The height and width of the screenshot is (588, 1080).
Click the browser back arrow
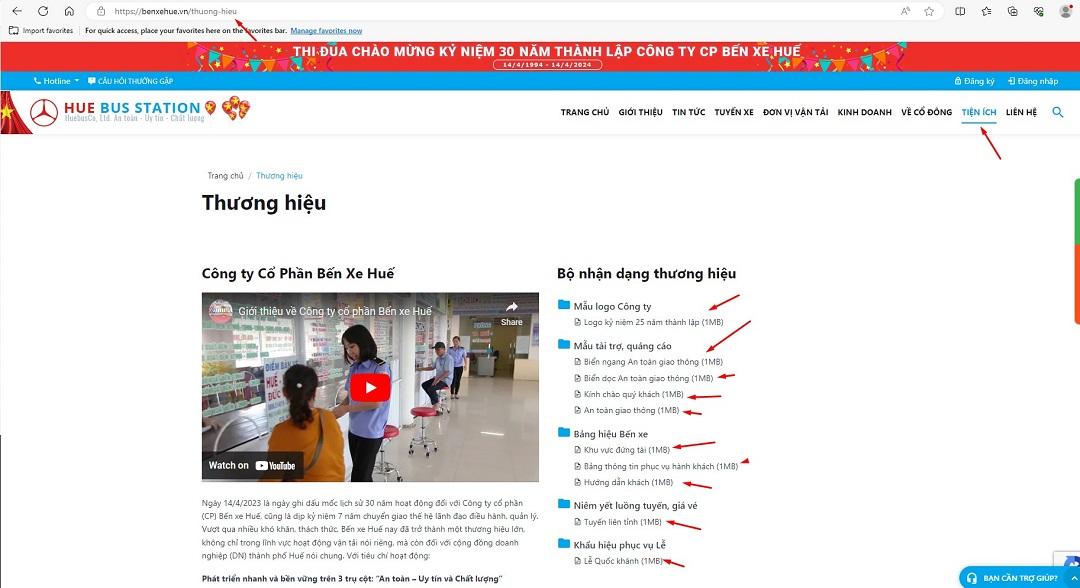[x=17, y=11]
